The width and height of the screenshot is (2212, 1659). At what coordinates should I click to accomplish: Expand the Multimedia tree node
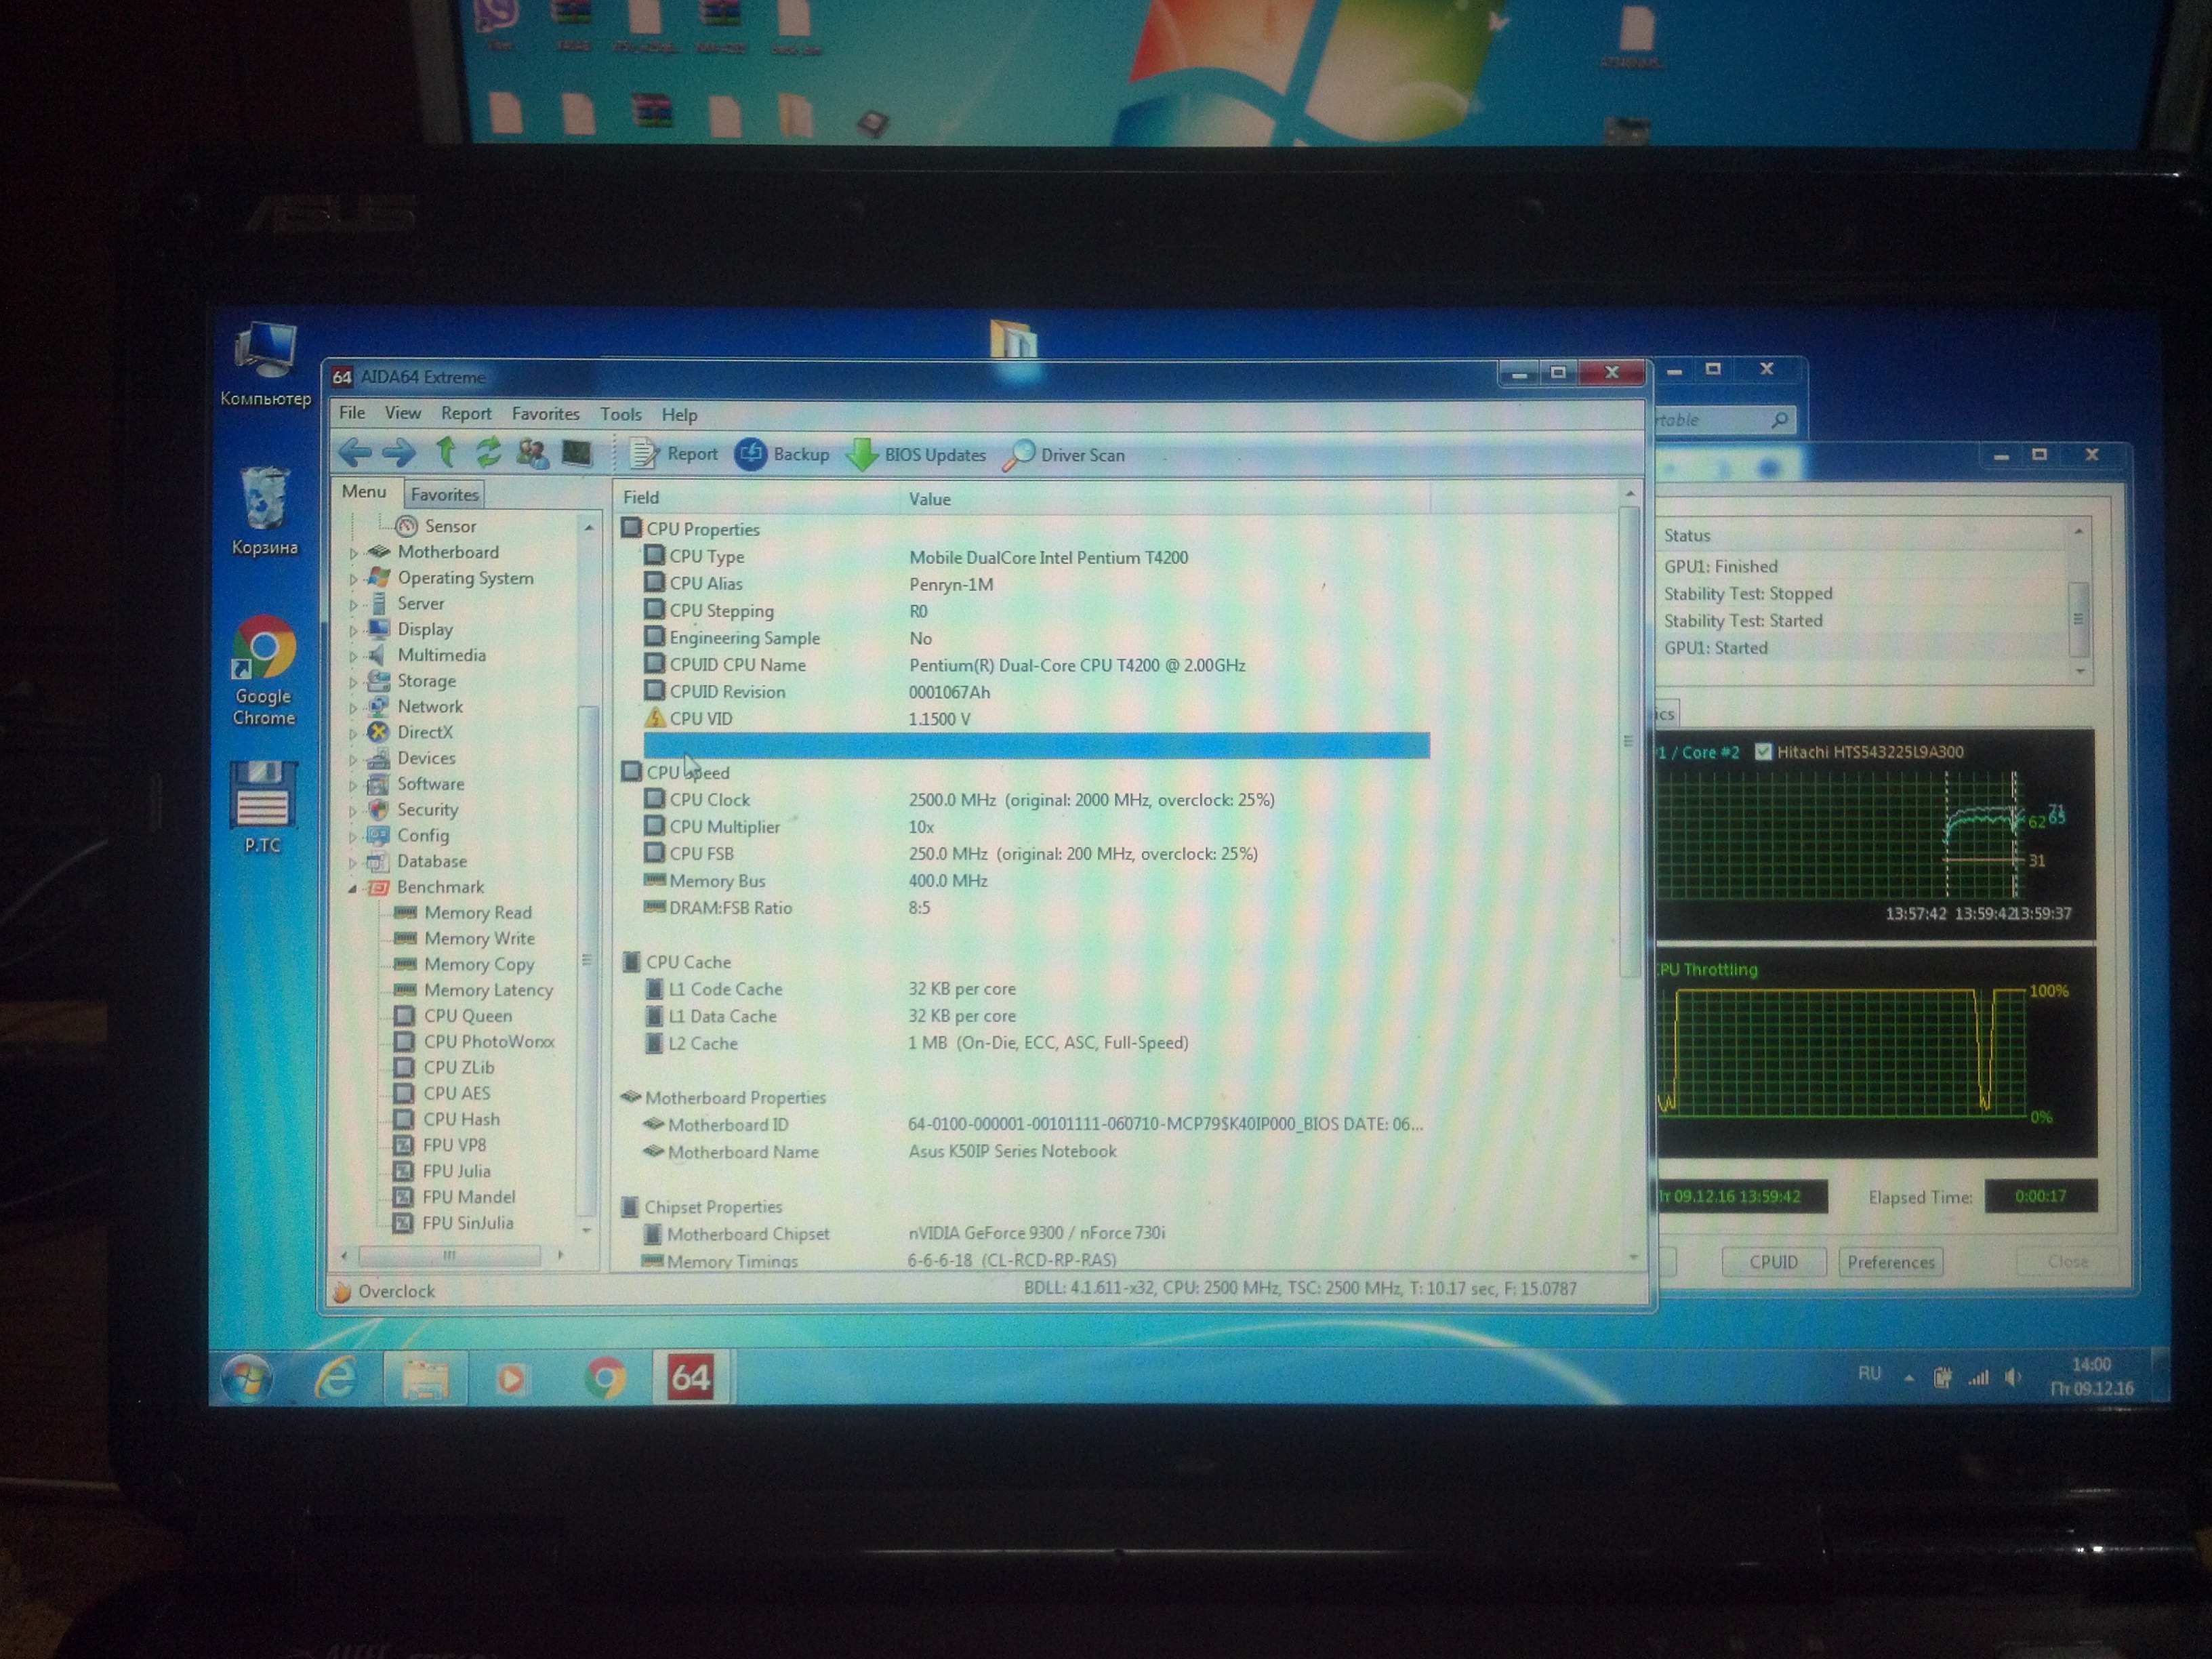(353, 656)
